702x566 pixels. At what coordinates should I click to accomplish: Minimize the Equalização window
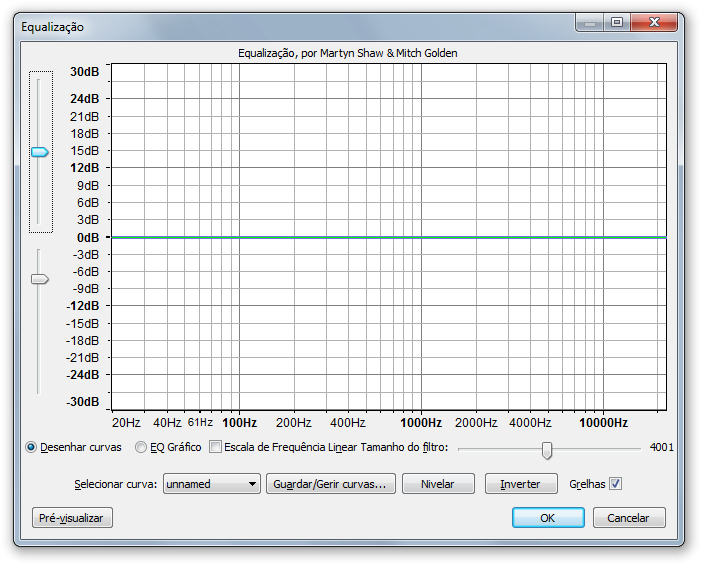pos(590,22)
